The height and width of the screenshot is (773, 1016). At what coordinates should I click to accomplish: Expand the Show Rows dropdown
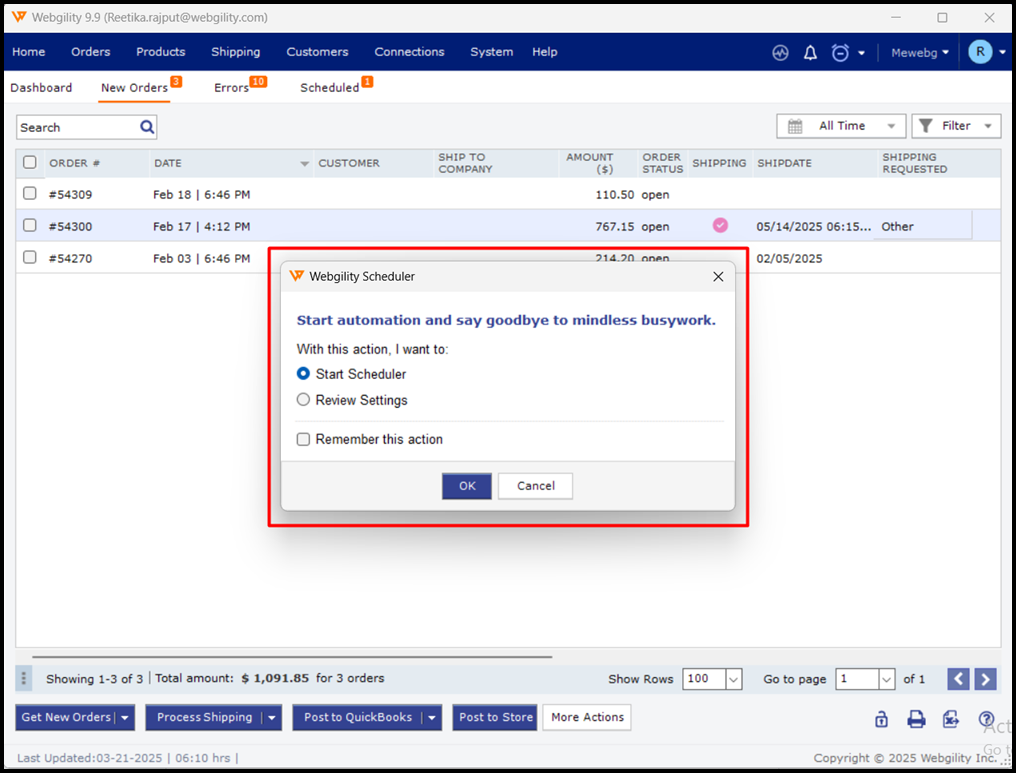(x=733, y=679)
